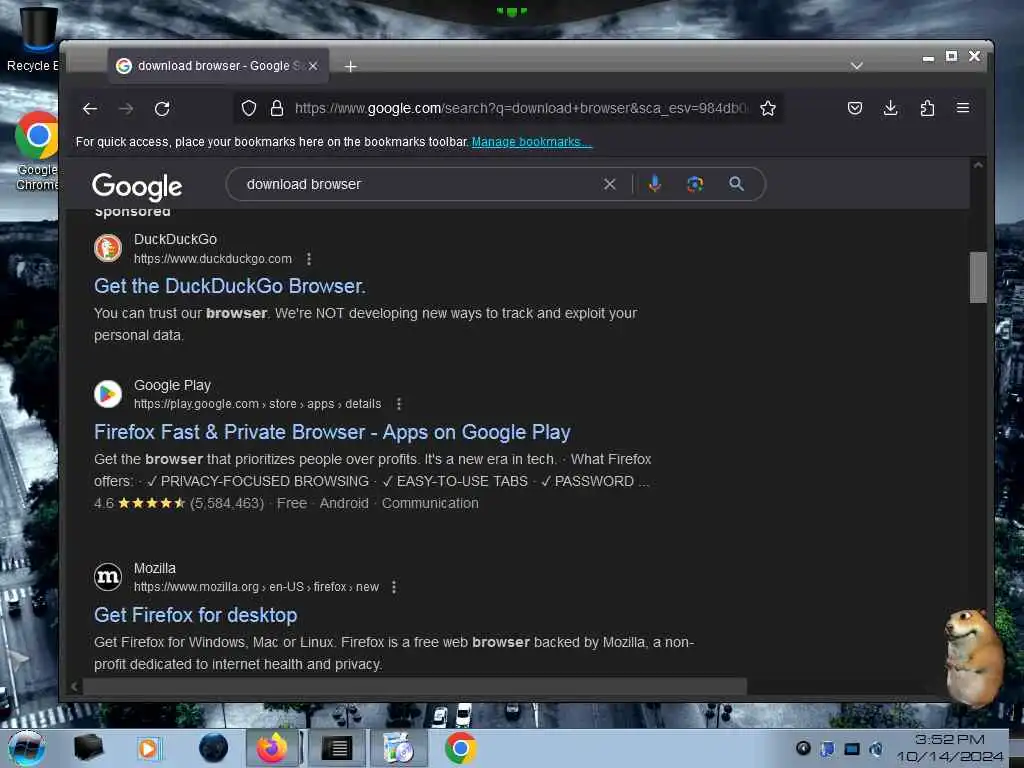1024x768 pixels.
Task: Click the Mozilla site name in results
Action: coord(155,568)
